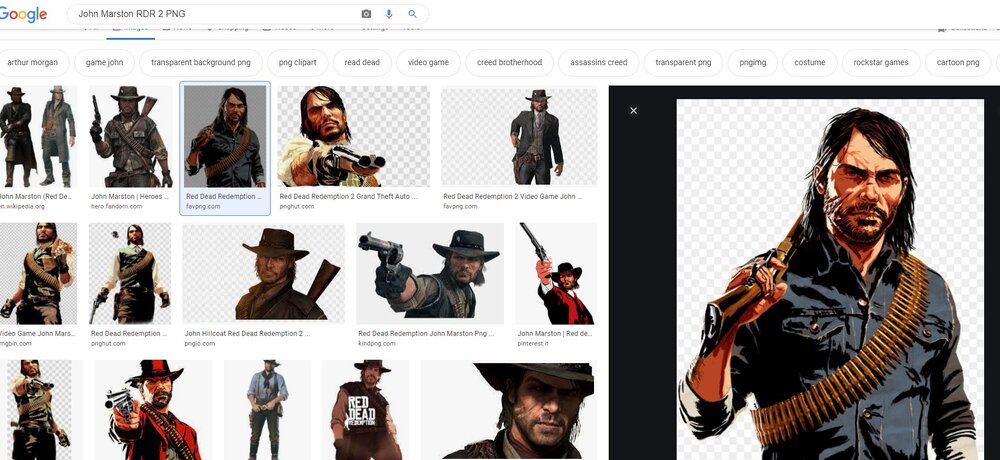Filter by the 'png clipart' chip
This screenshot has height=460, width=1000.
tap(298, 62)
